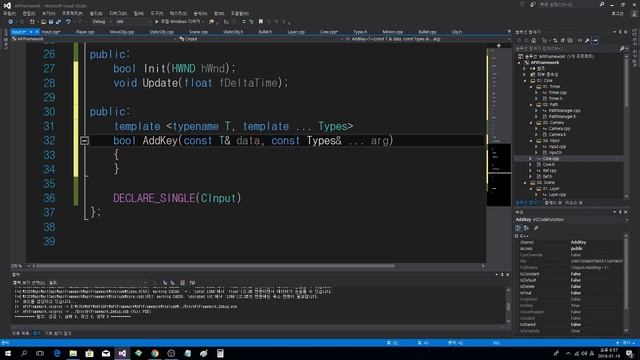Expand the Timer.cpp tree node
640x360 pixels.
pyautogui.click(x=537, y=93)
